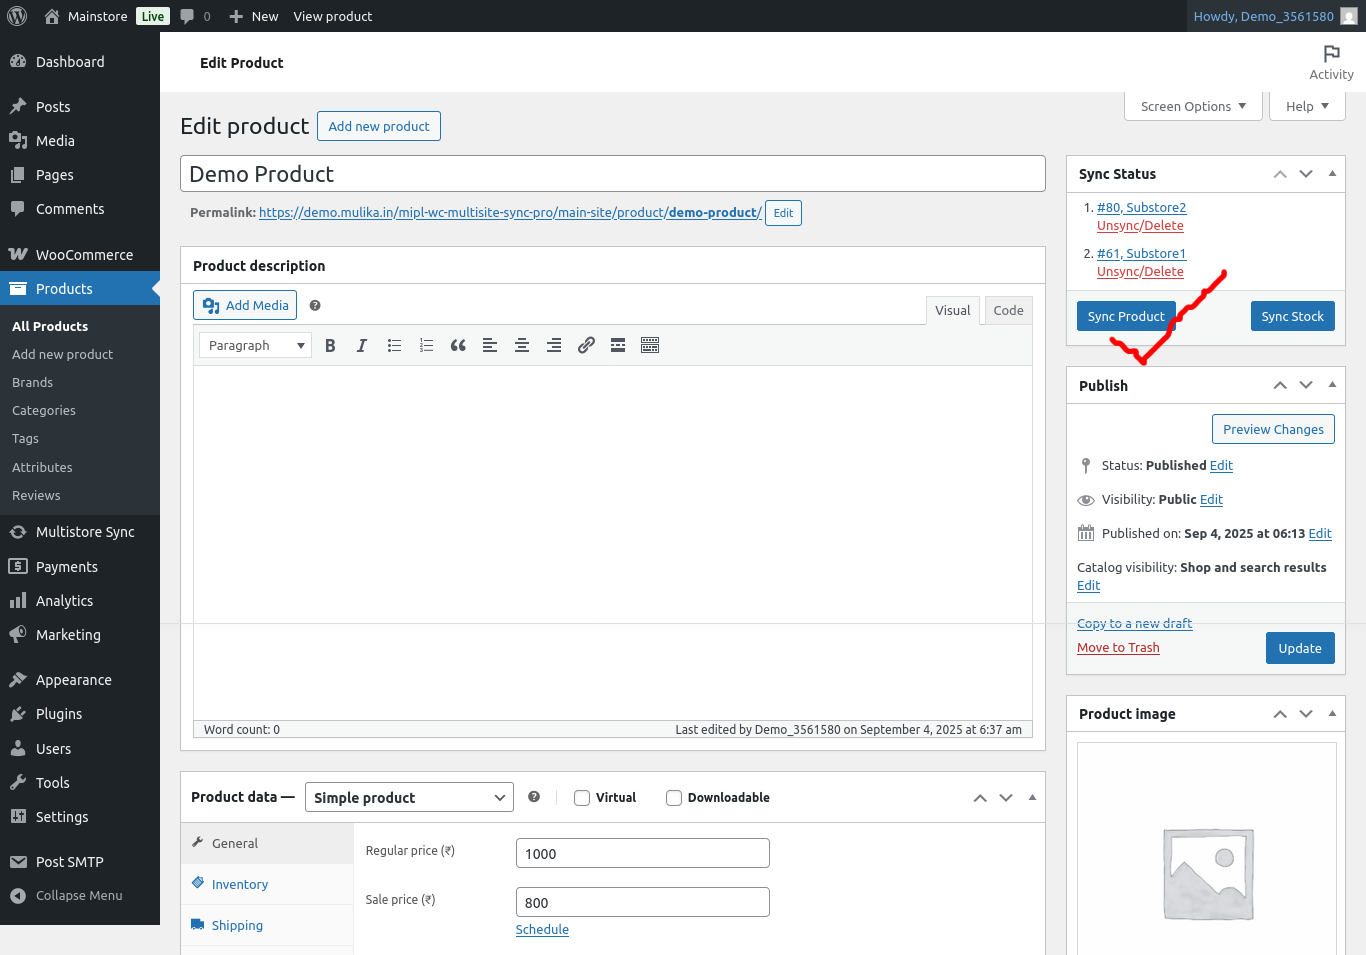The image size is (1366, 955).
Task: Open the #61, Substore1 link
Action: click(x=1141, y=254)
